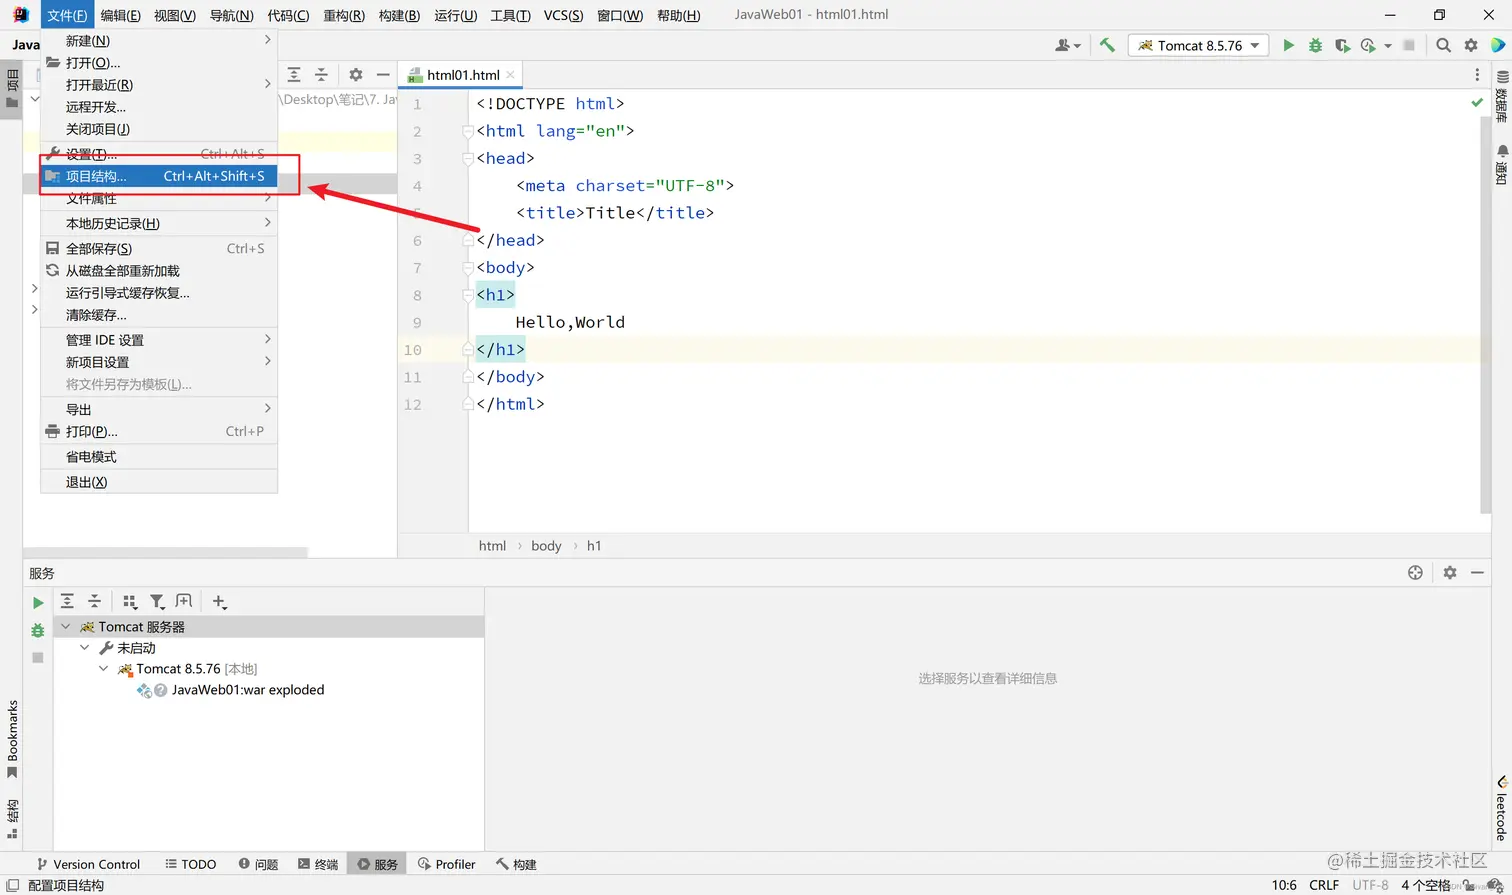Click the UTF-8 encoding status entry
The width and height of the screenshot is (1512, 895).
[1370, 885]
